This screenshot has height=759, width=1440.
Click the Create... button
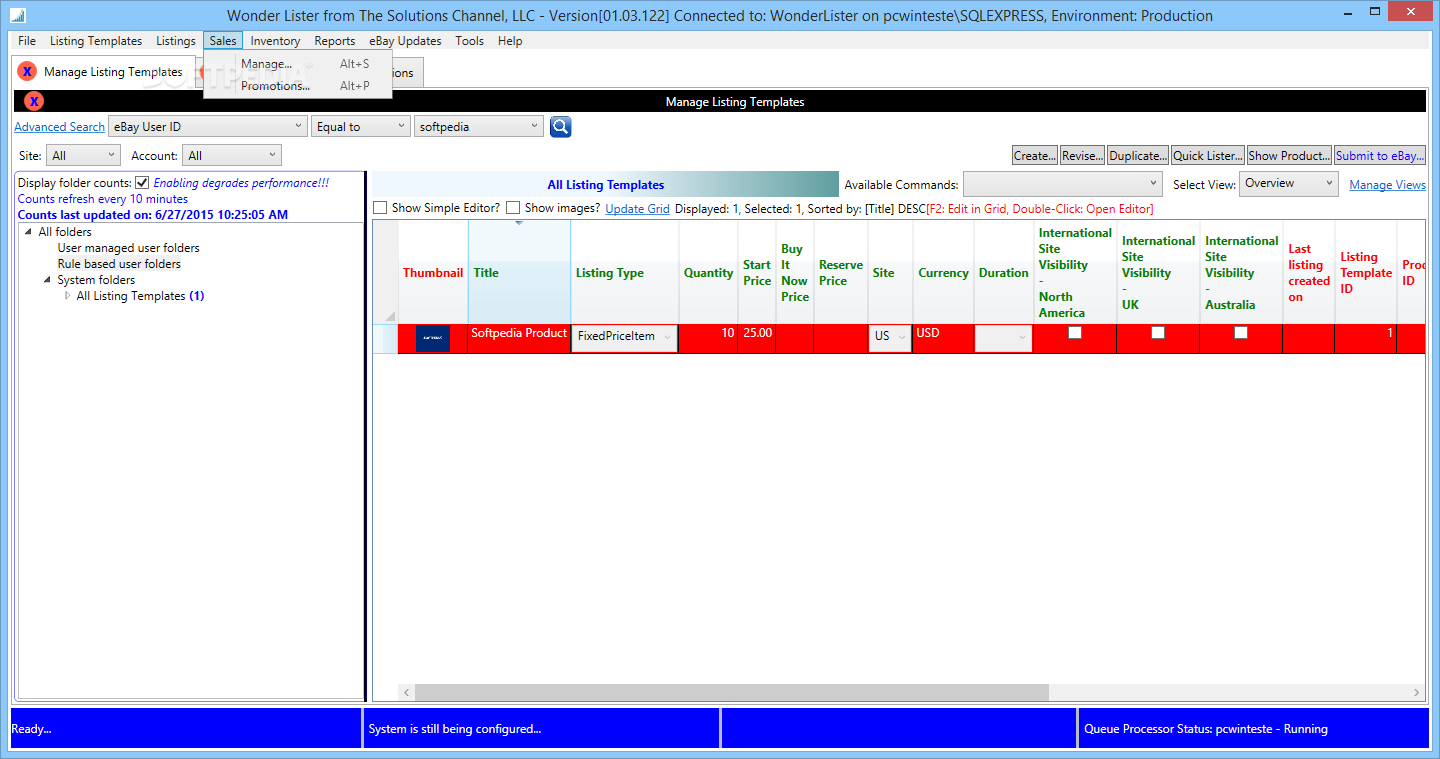point(1034,155)
